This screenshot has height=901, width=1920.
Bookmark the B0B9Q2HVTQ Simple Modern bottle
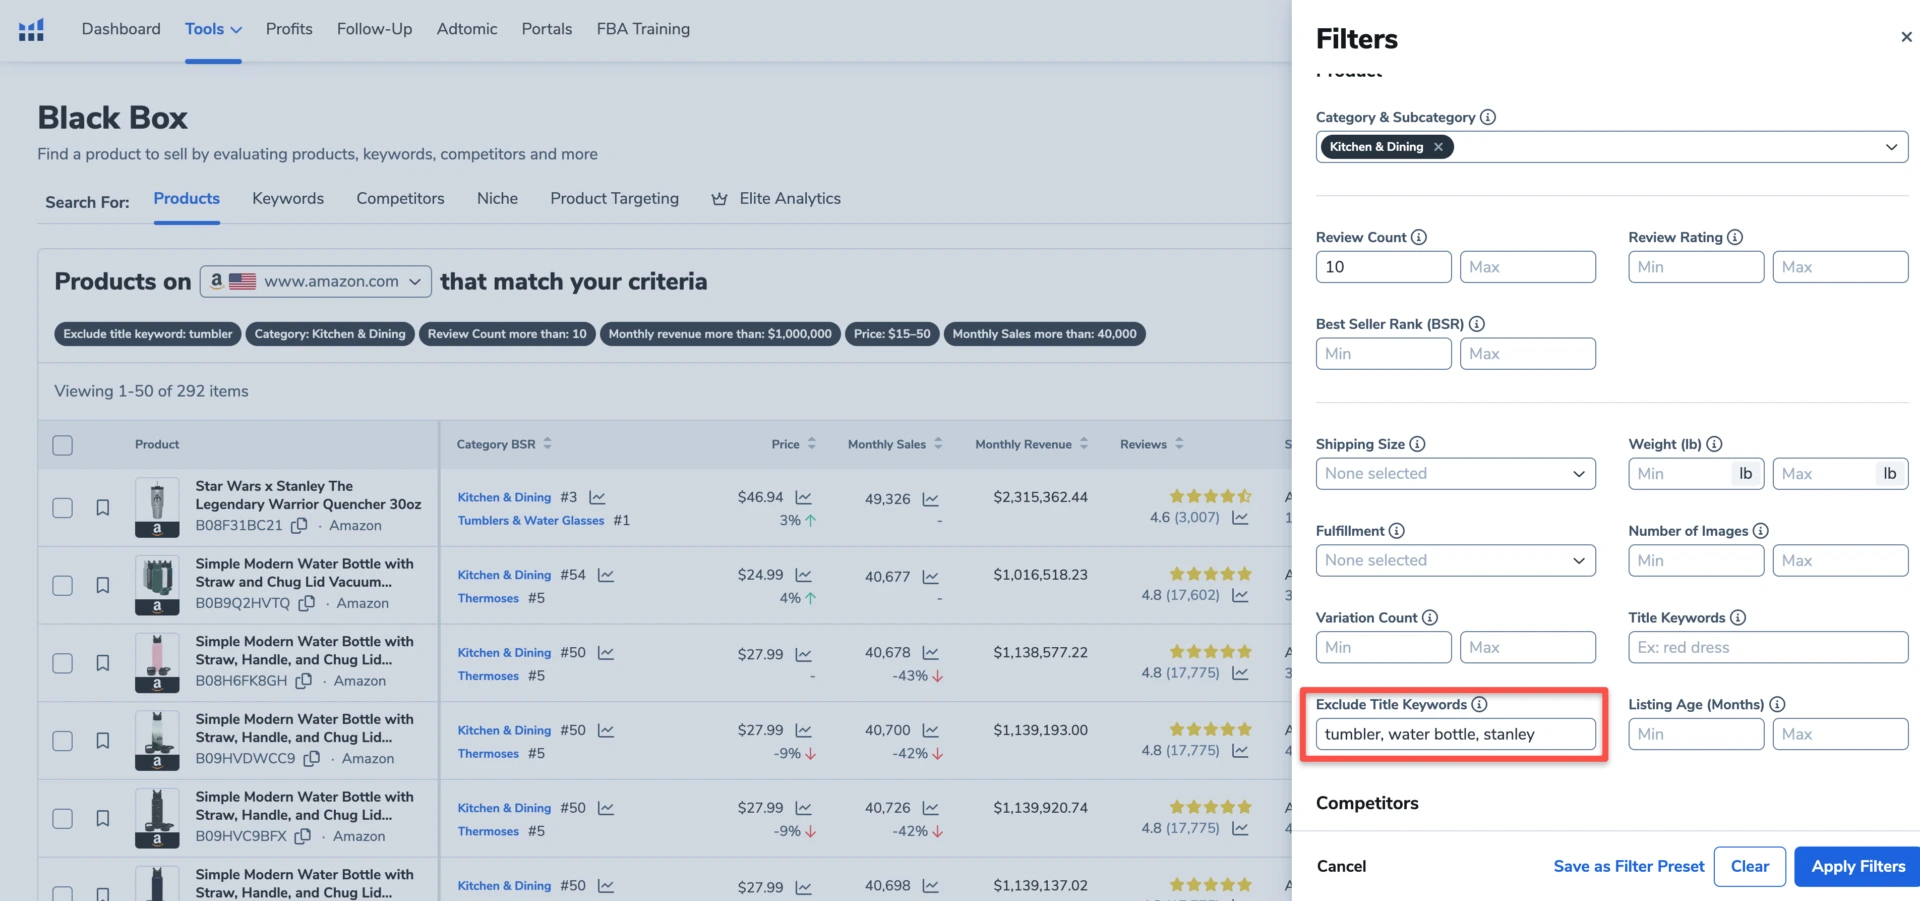pyautogui.click(x=102, y=586)
